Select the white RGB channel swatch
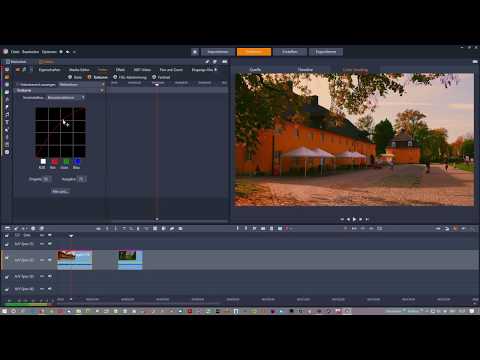 coord(43,162)
